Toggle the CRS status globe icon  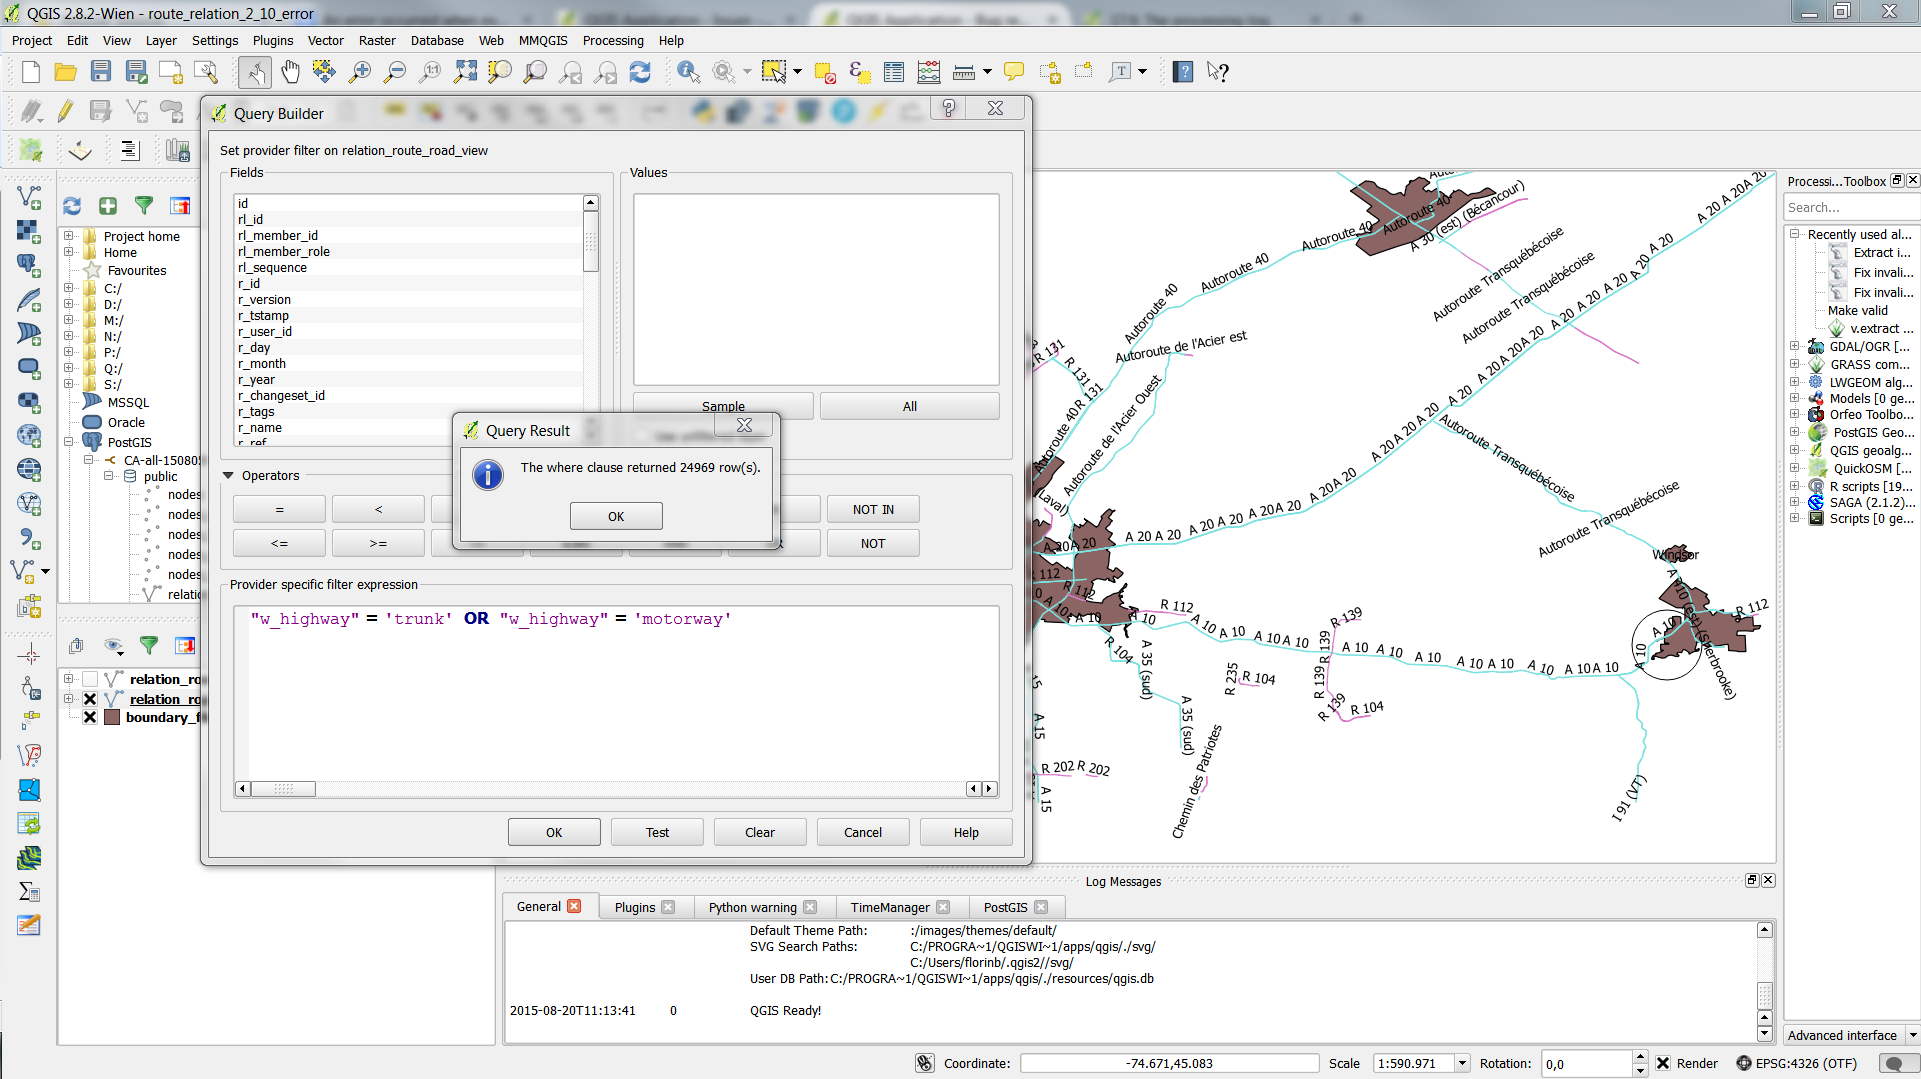coord(1743,1063)
